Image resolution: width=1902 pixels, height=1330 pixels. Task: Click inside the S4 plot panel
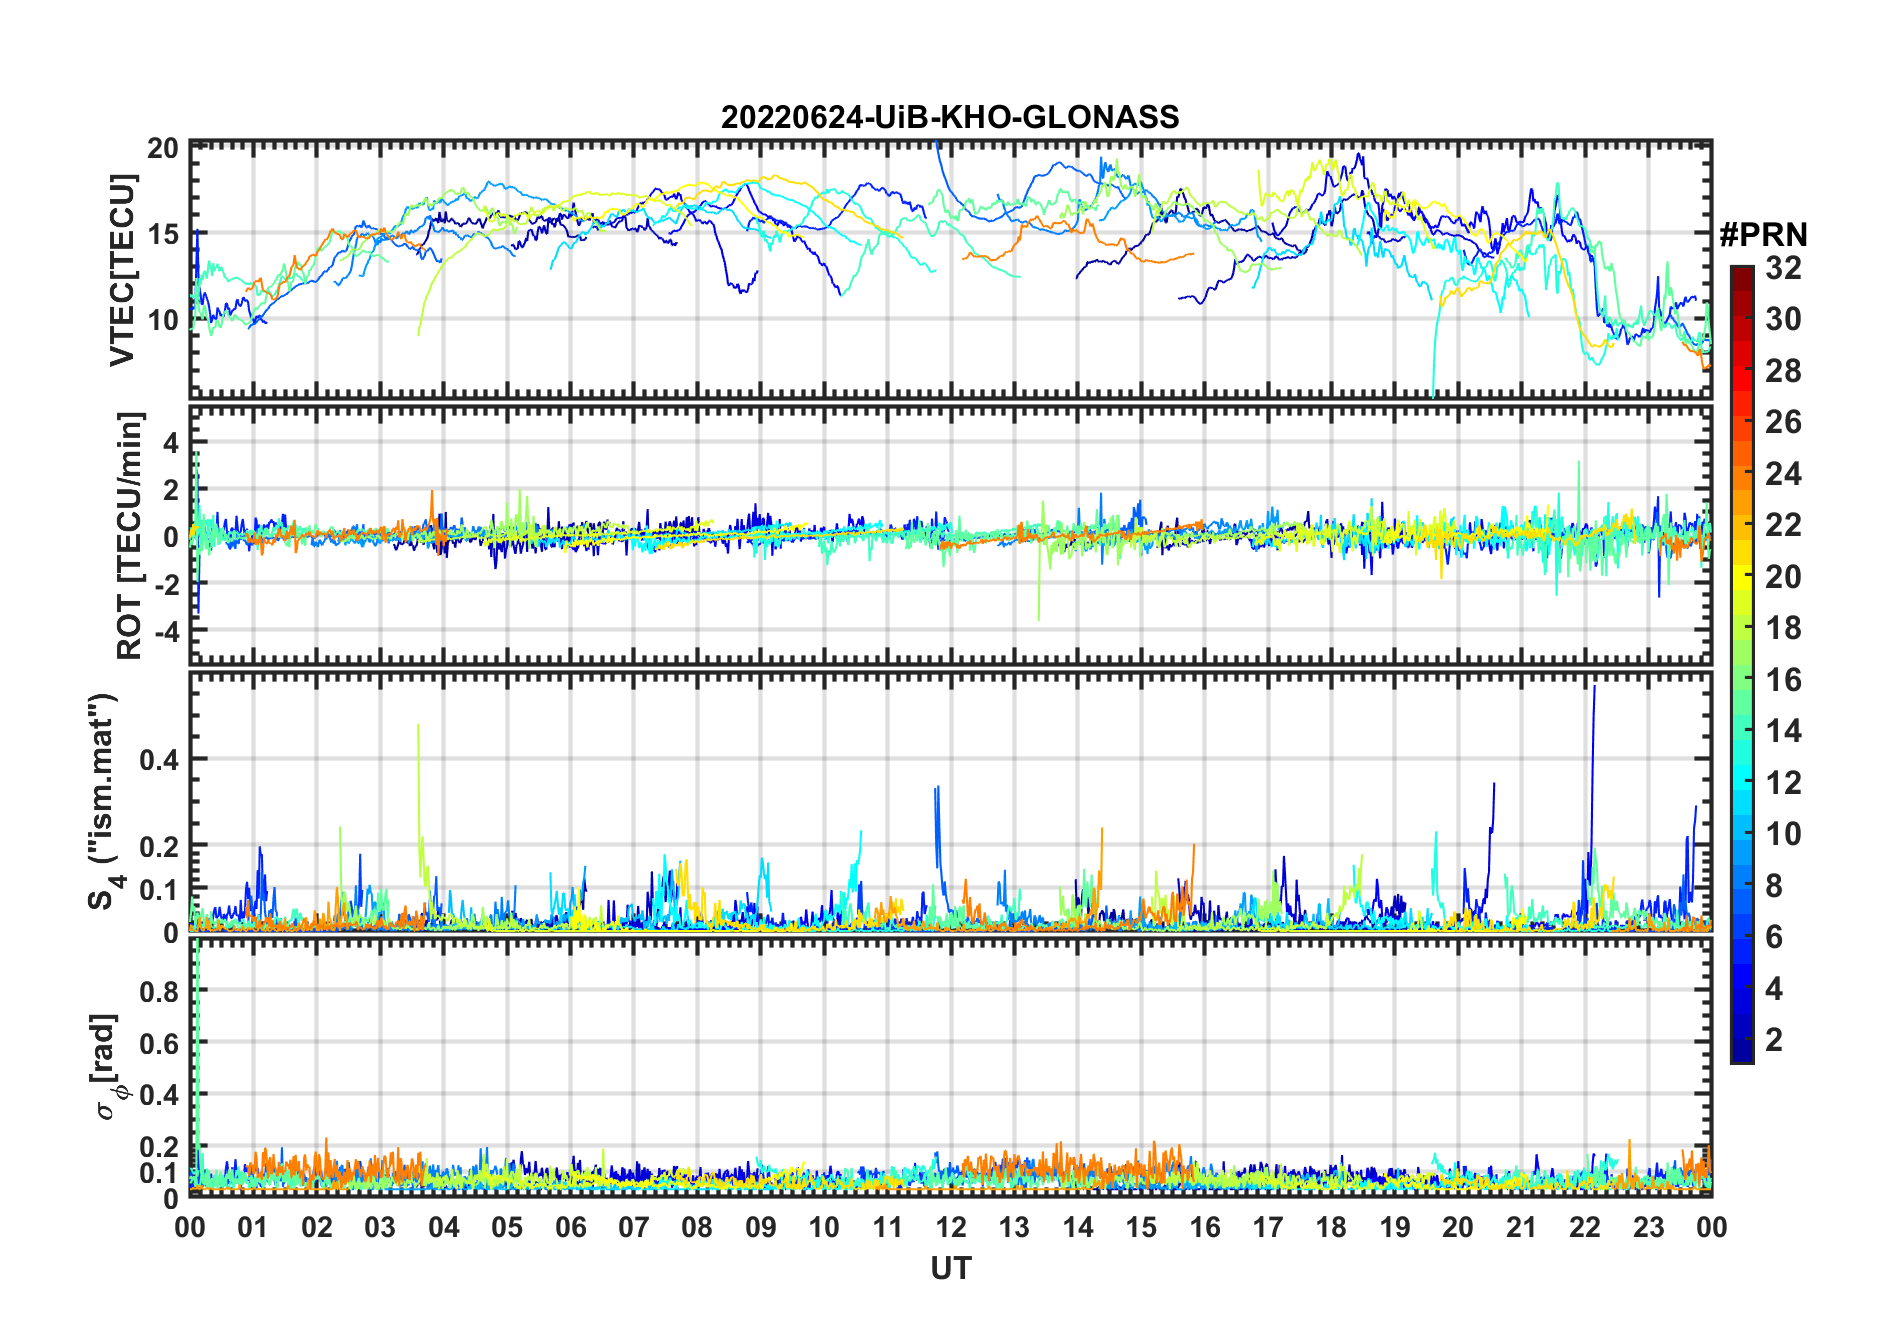950,801
